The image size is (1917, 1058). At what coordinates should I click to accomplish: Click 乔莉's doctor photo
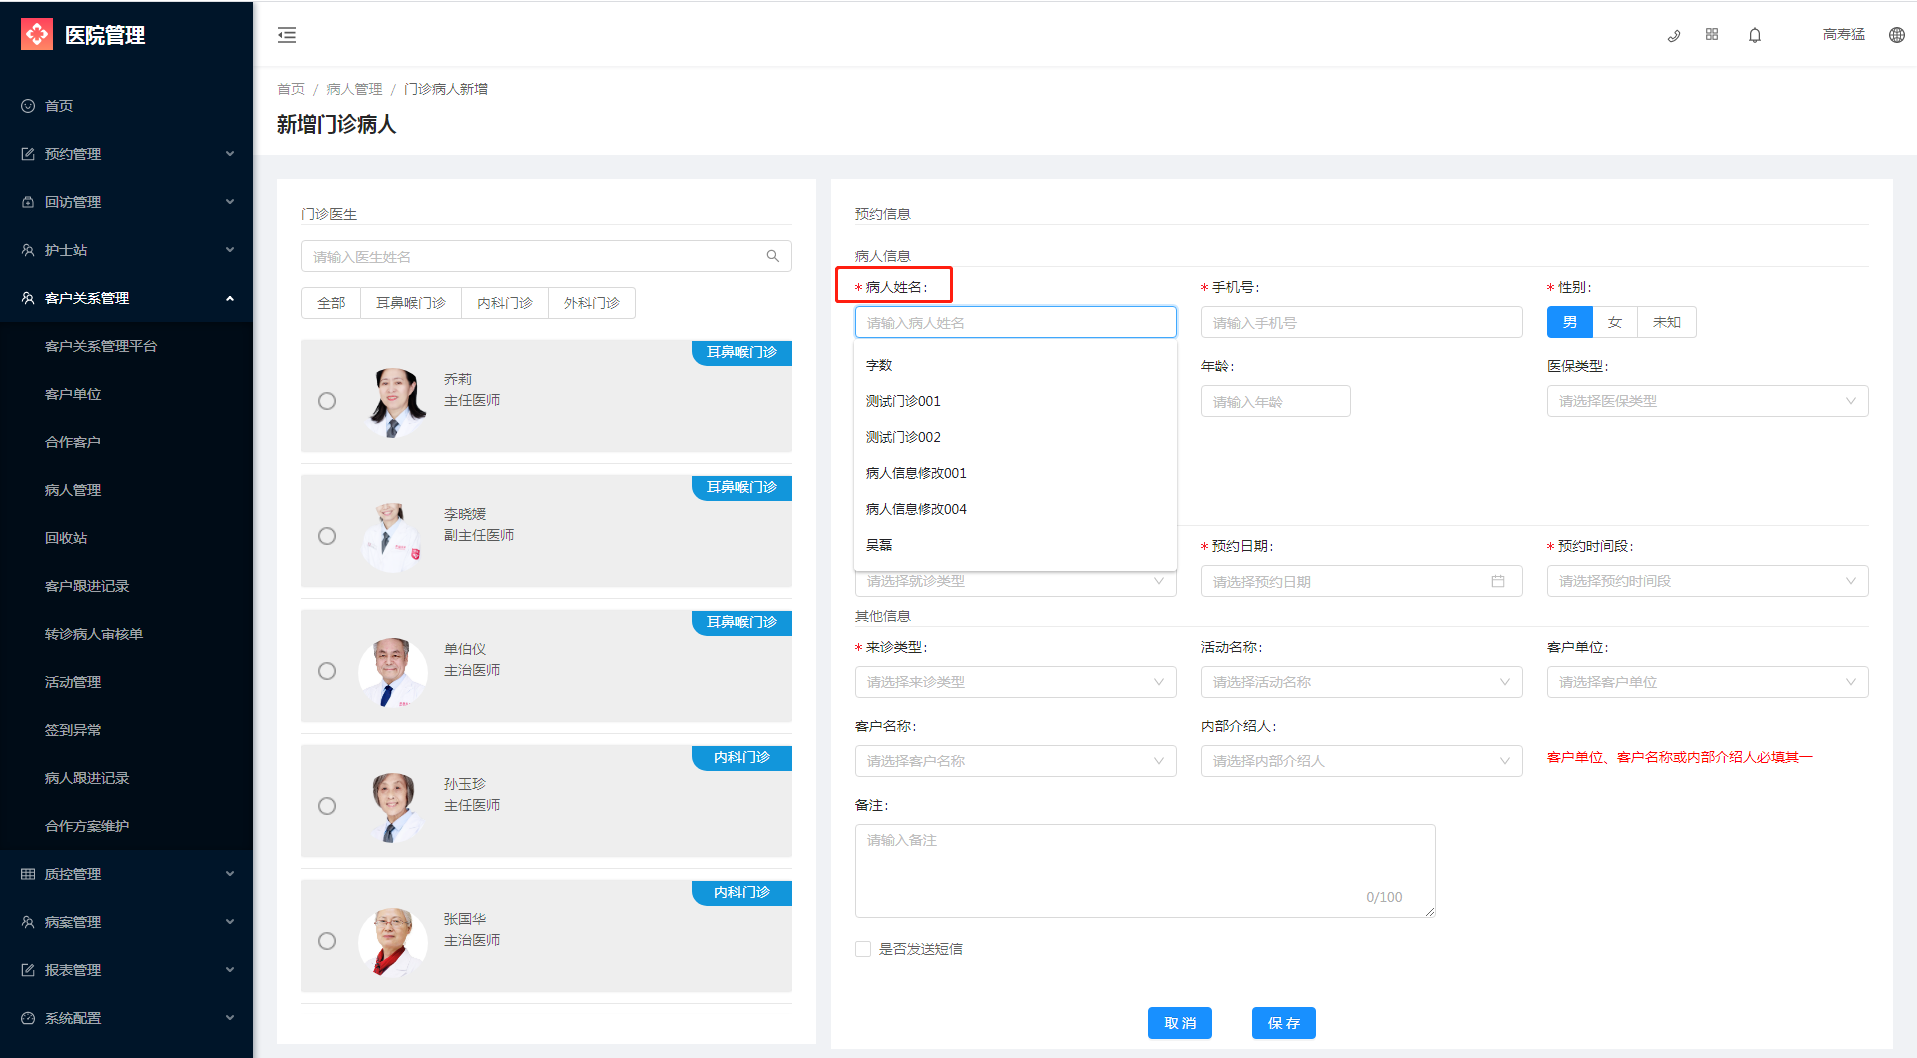tap(393, 401)
